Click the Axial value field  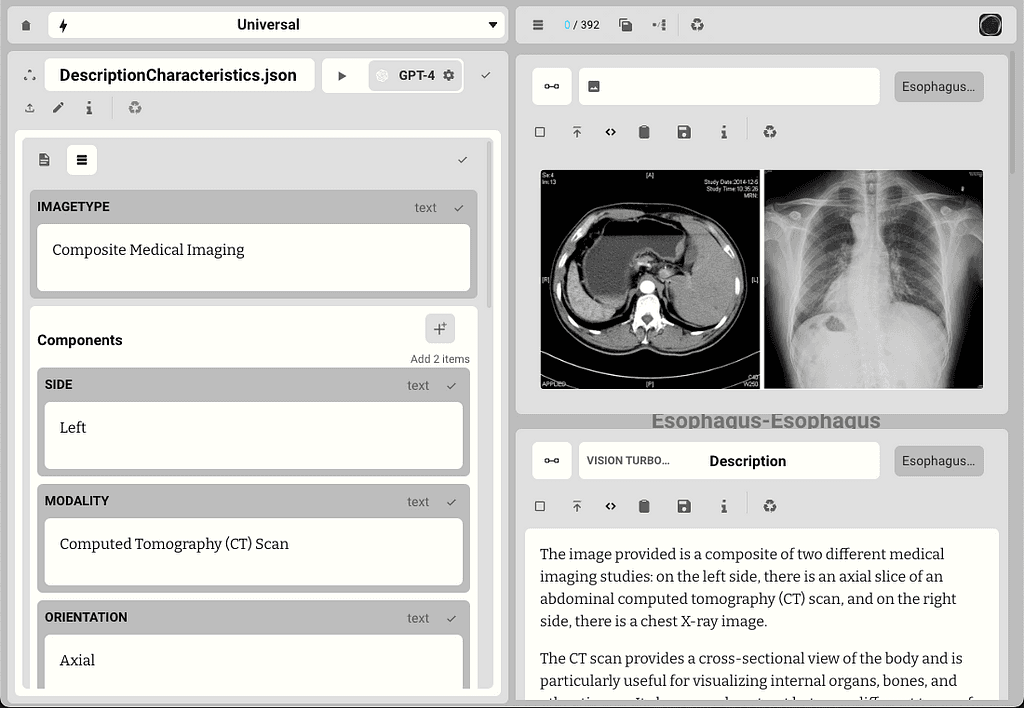[253, 661]
